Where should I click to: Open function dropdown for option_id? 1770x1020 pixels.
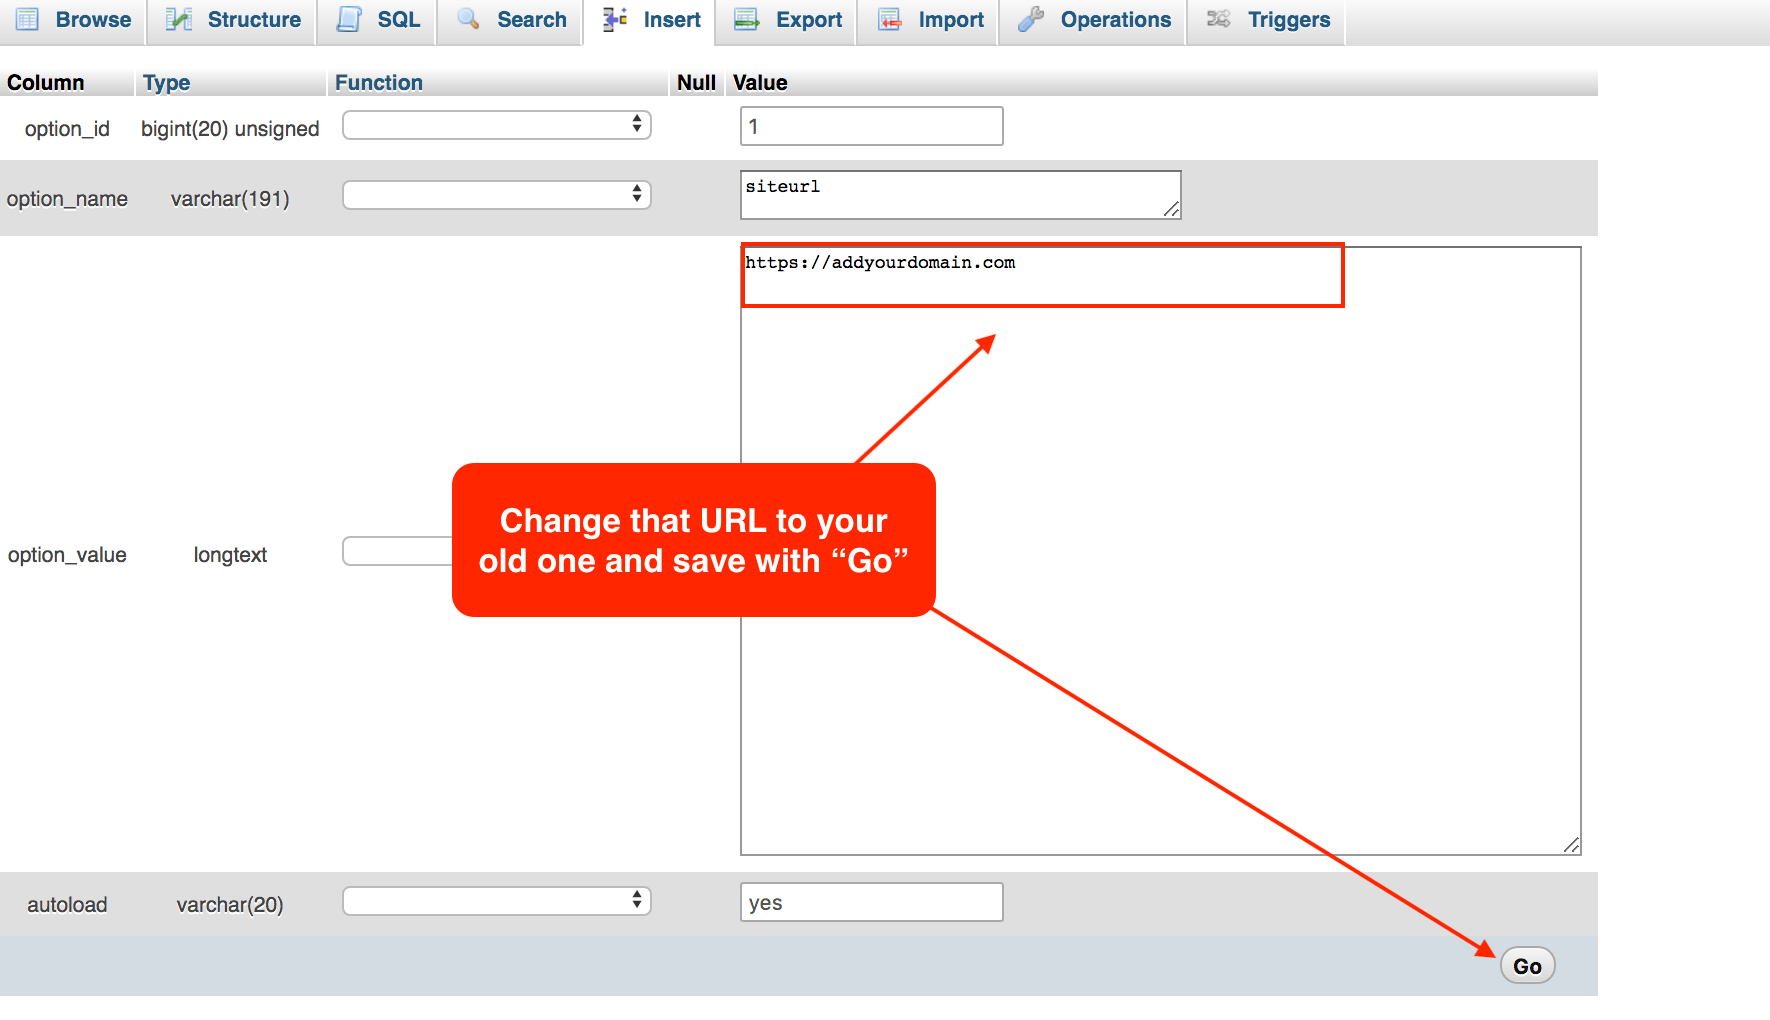[496, 125]
